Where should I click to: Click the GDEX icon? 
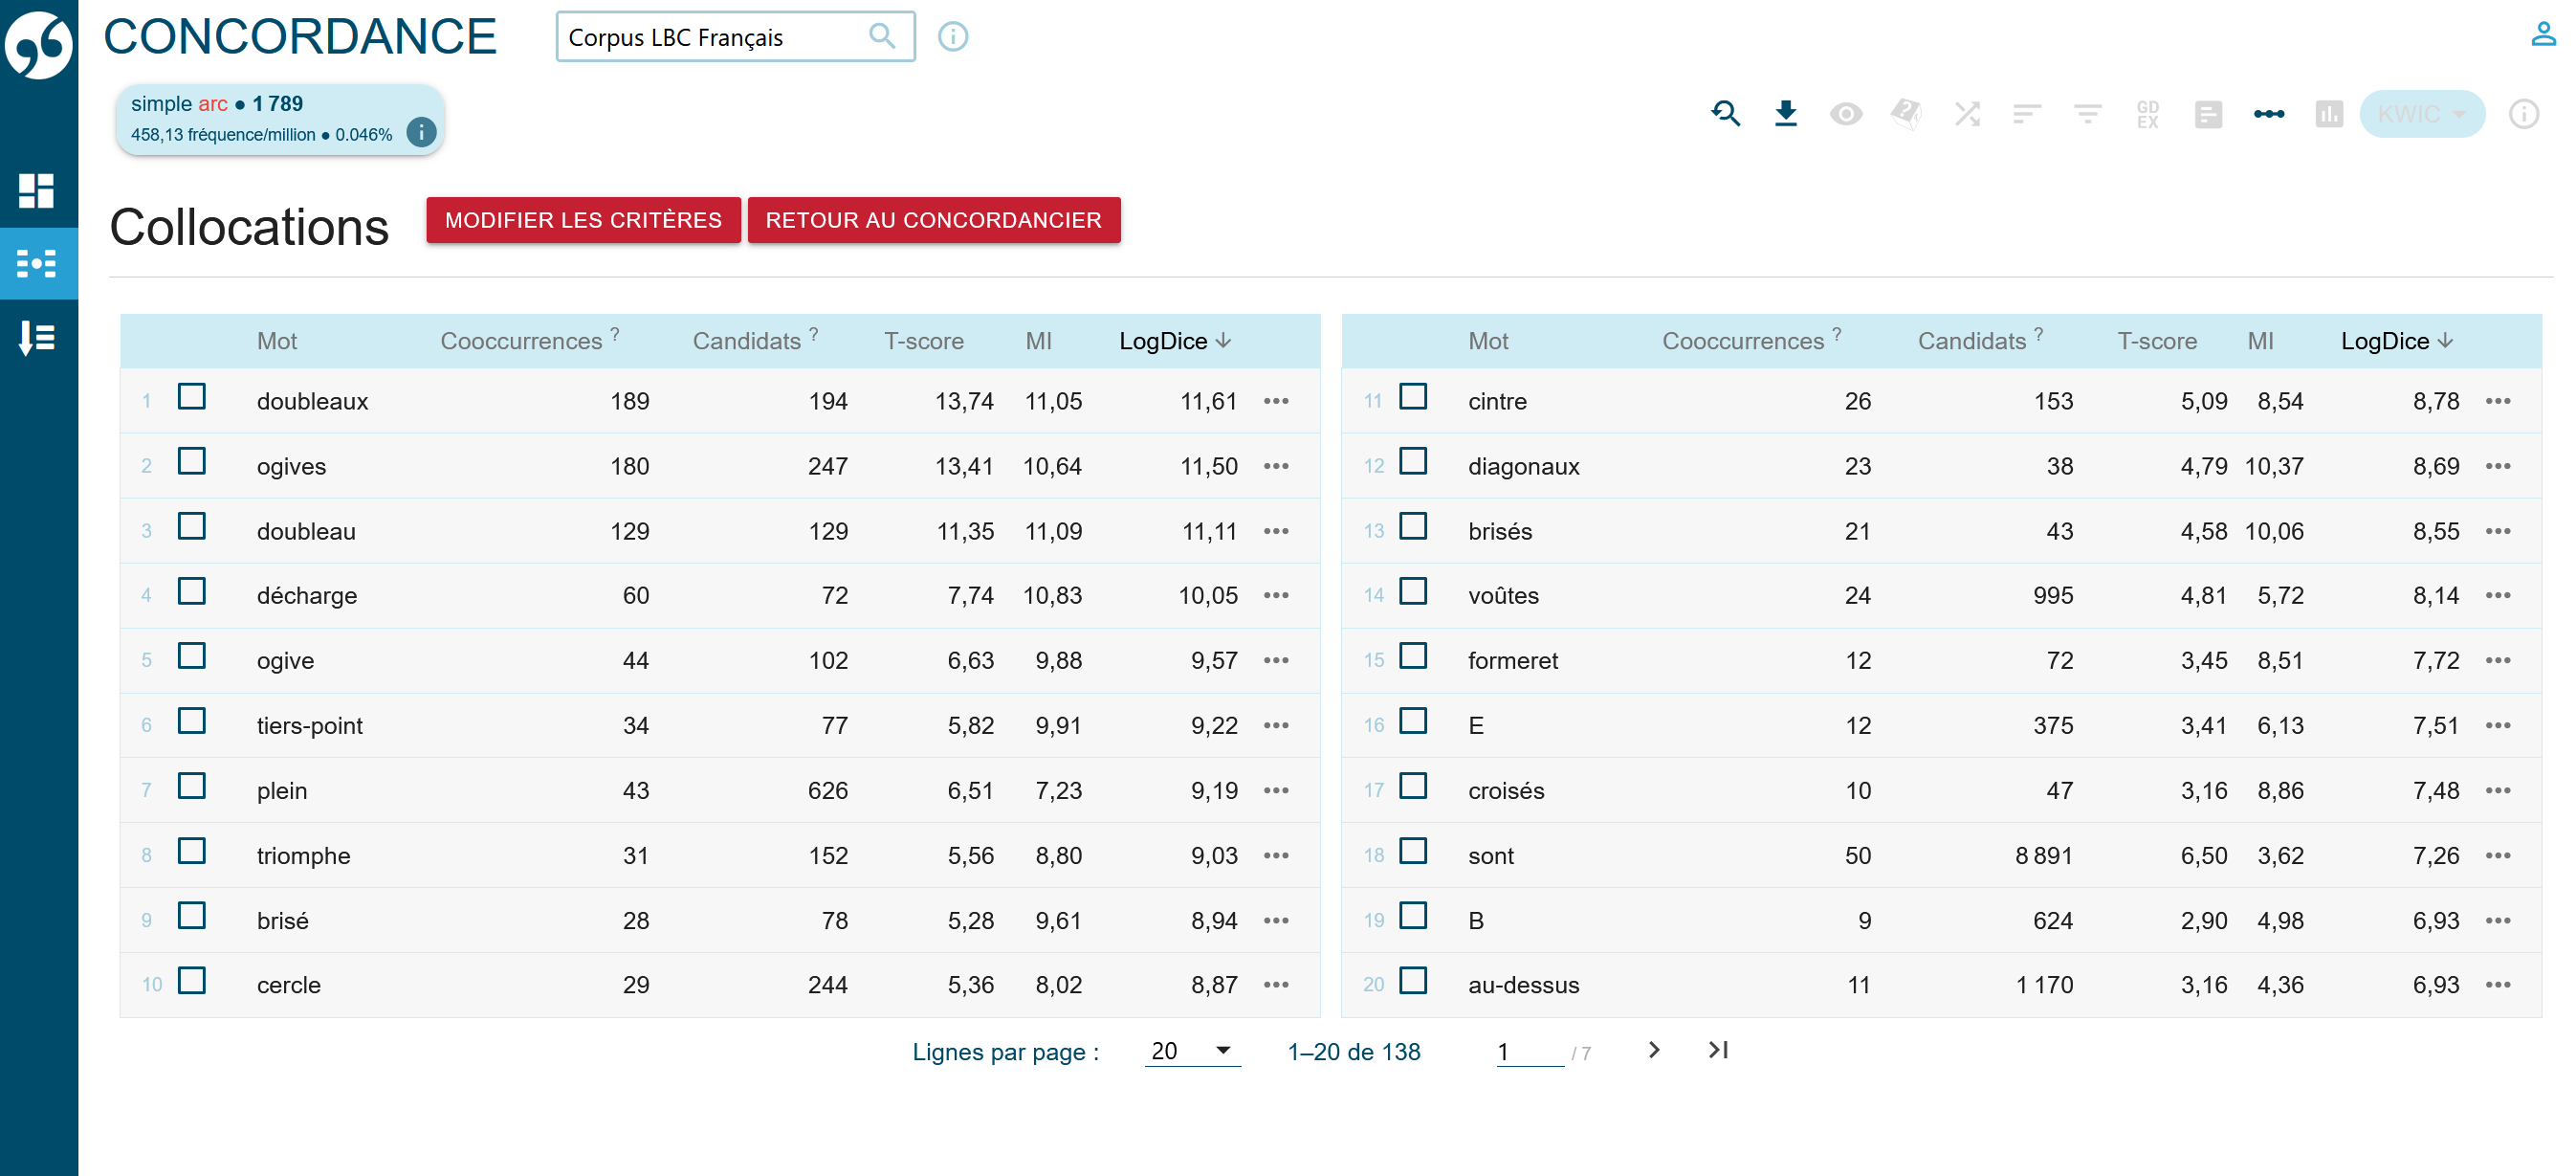point(2148,114)
